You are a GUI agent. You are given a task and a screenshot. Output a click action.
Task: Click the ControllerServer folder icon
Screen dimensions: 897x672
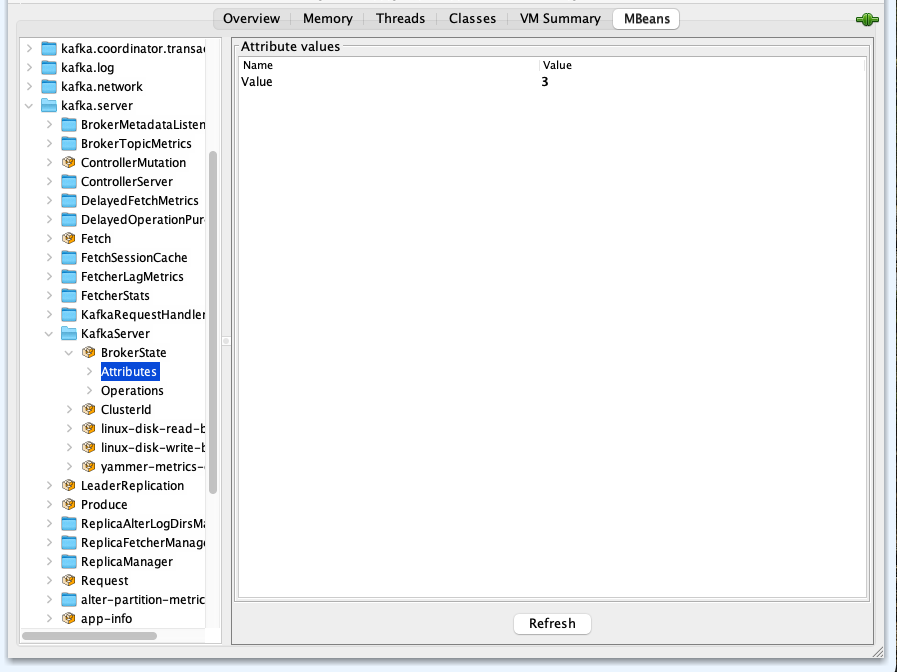coord(69,181)
